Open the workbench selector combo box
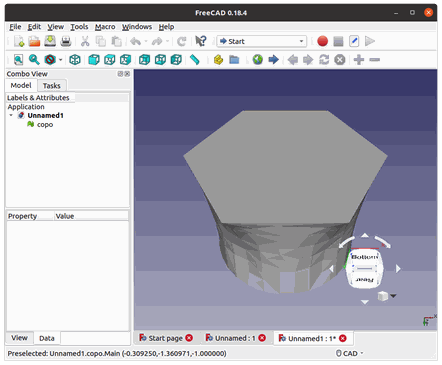The image size is (442, 365). click(x=262, y=41)
